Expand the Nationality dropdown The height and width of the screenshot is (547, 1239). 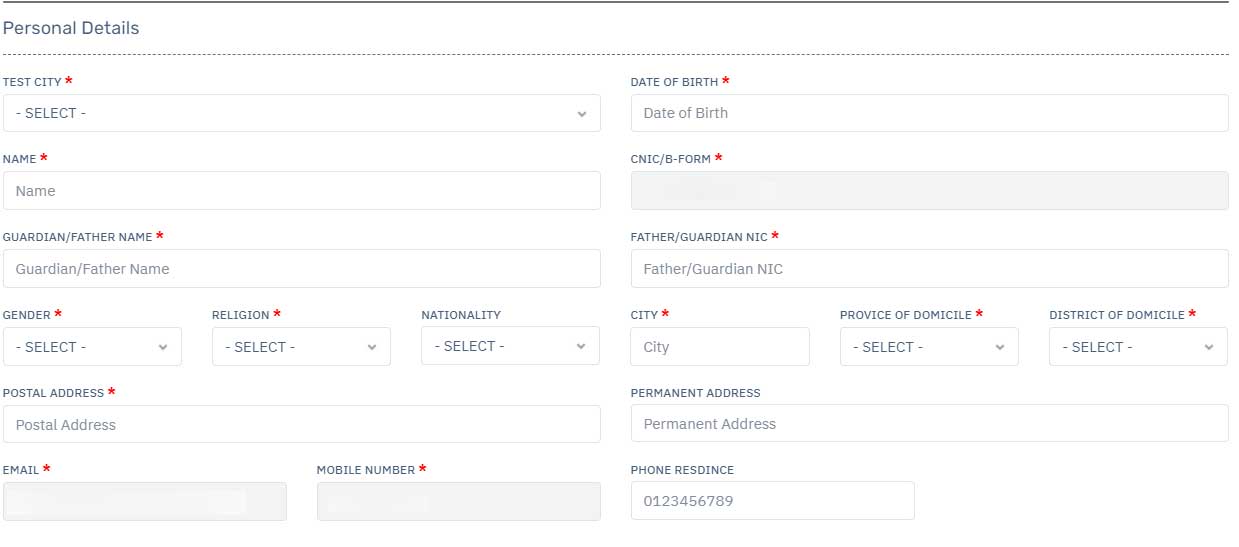click(x=510, y=346)
